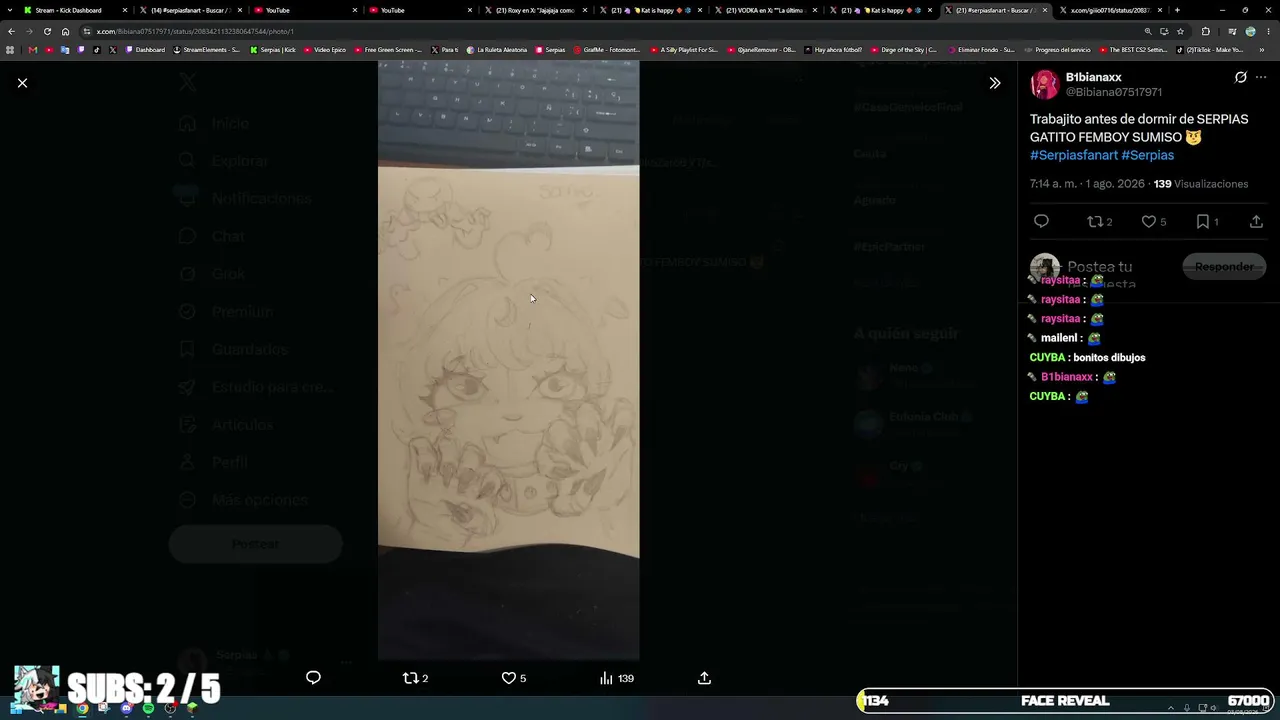The width and height of the screenshot is (1280, 720).
Task: Go back in browser history
Action: tap(11, 31)
